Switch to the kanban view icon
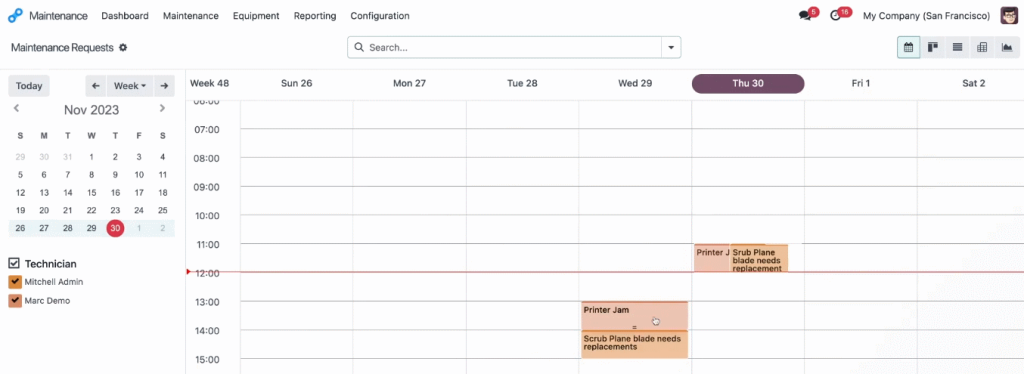Screen dimensions: 1024x374 pyautogui.click(x=933, y=47)
